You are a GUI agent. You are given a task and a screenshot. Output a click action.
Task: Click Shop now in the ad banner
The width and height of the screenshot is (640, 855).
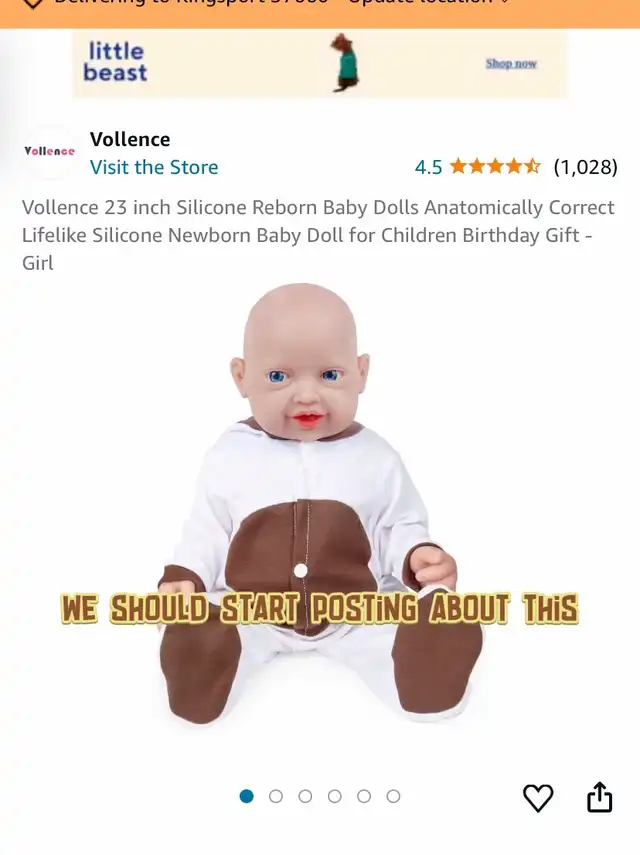(511, 64)
